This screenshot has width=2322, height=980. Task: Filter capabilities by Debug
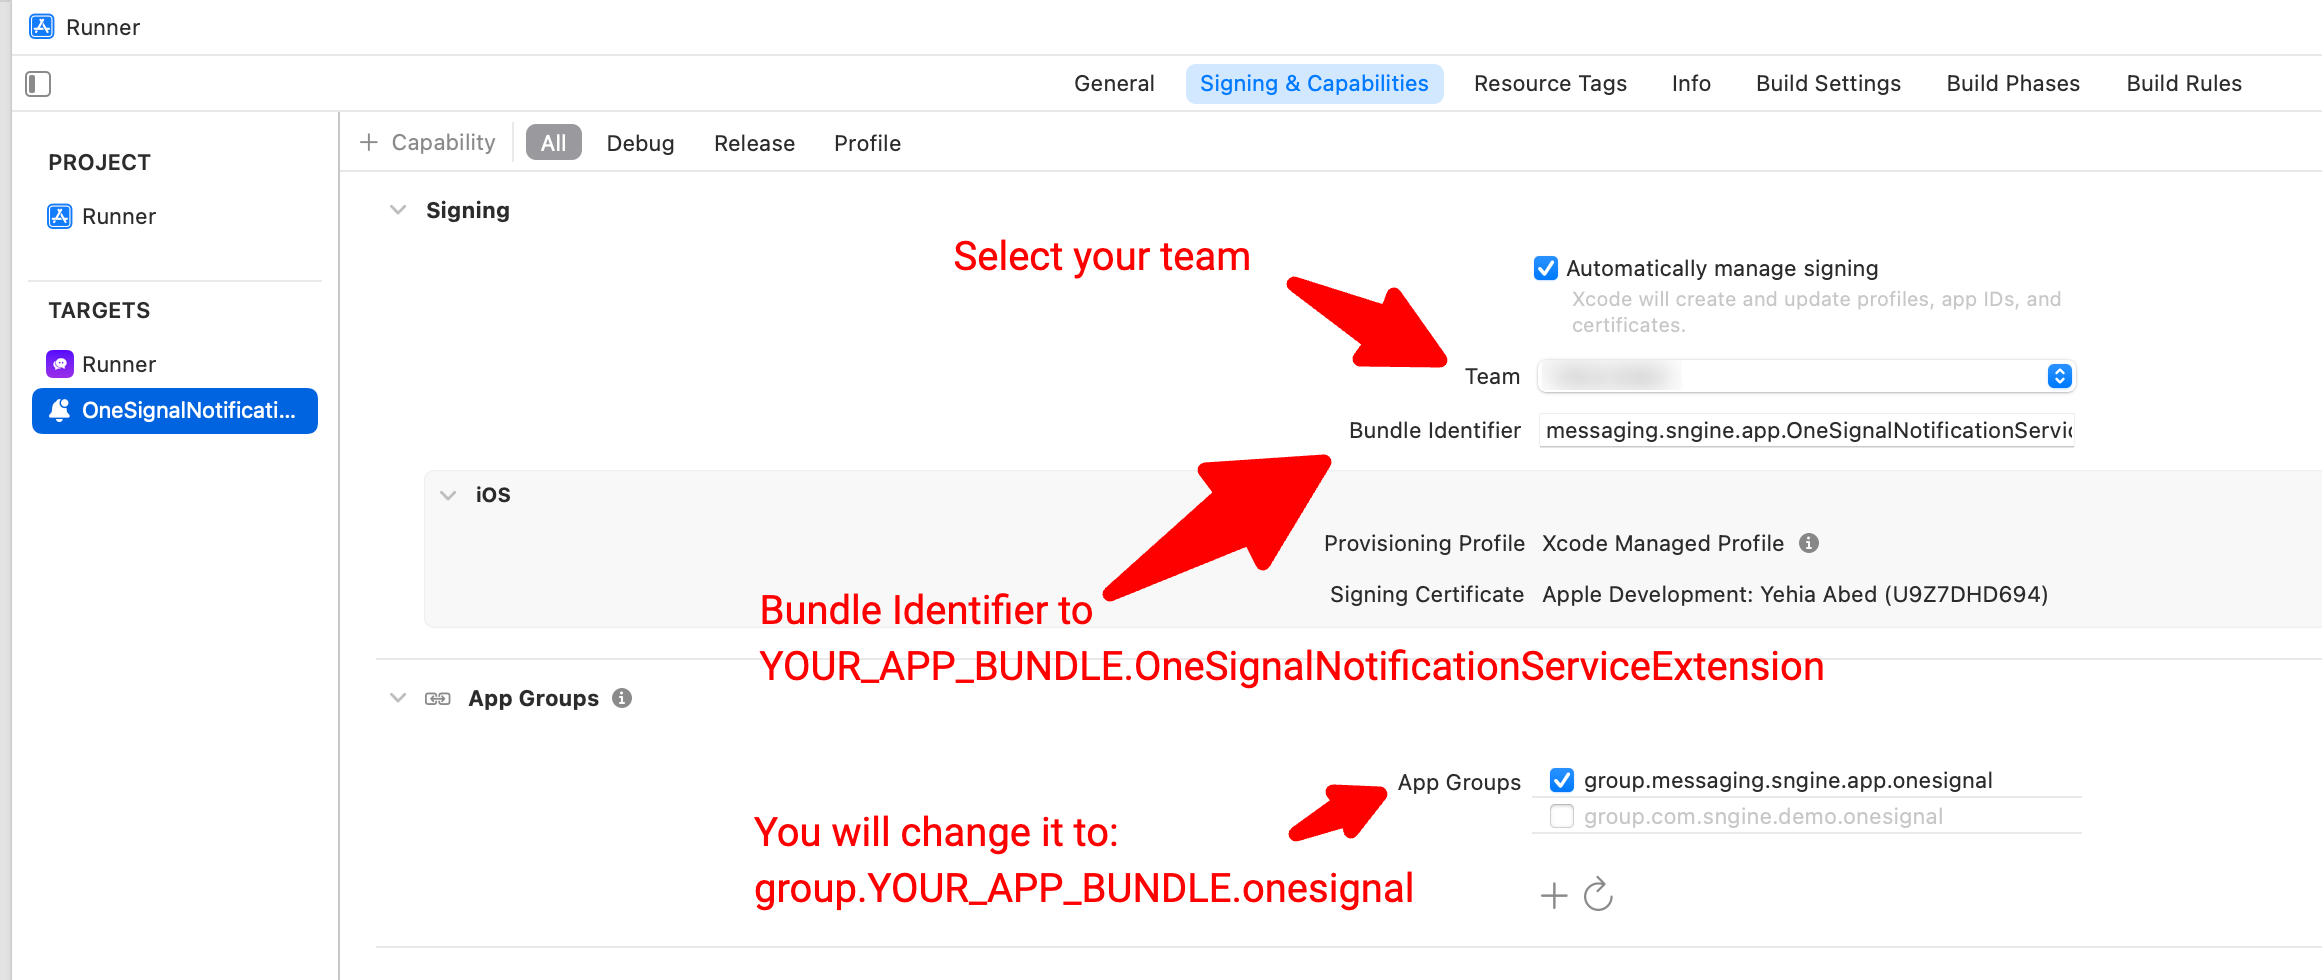640,143
